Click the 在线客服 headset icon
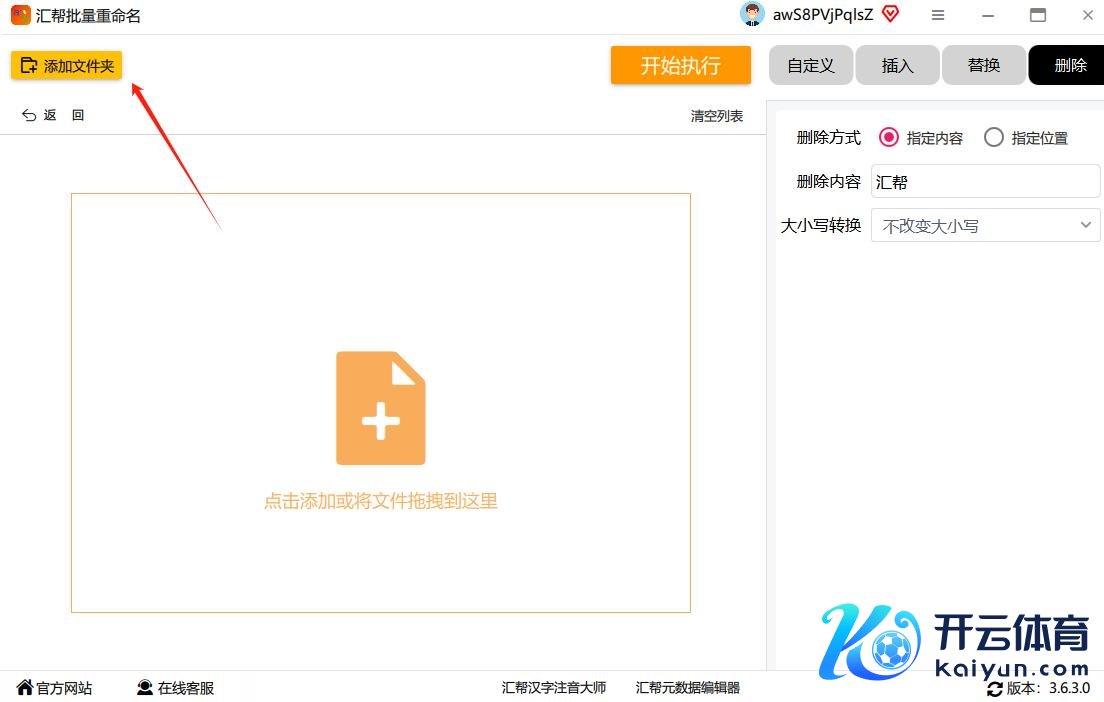1104x702 pixels. pyautogui.click(x=145, y=688)
